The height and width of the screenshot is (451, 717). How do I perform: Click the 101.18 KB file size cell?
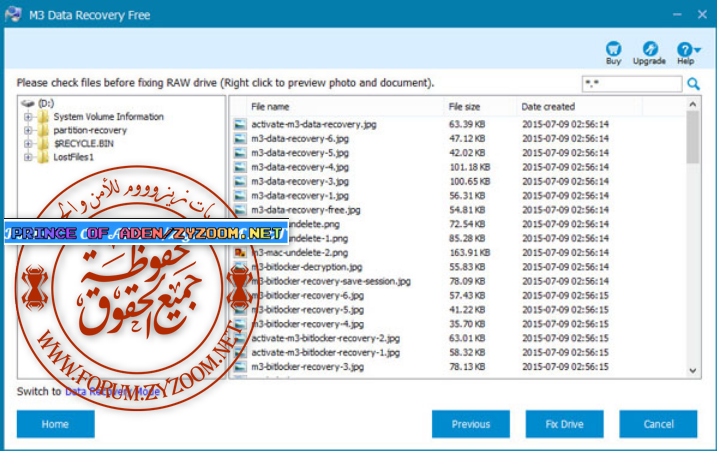pos(470,167)
